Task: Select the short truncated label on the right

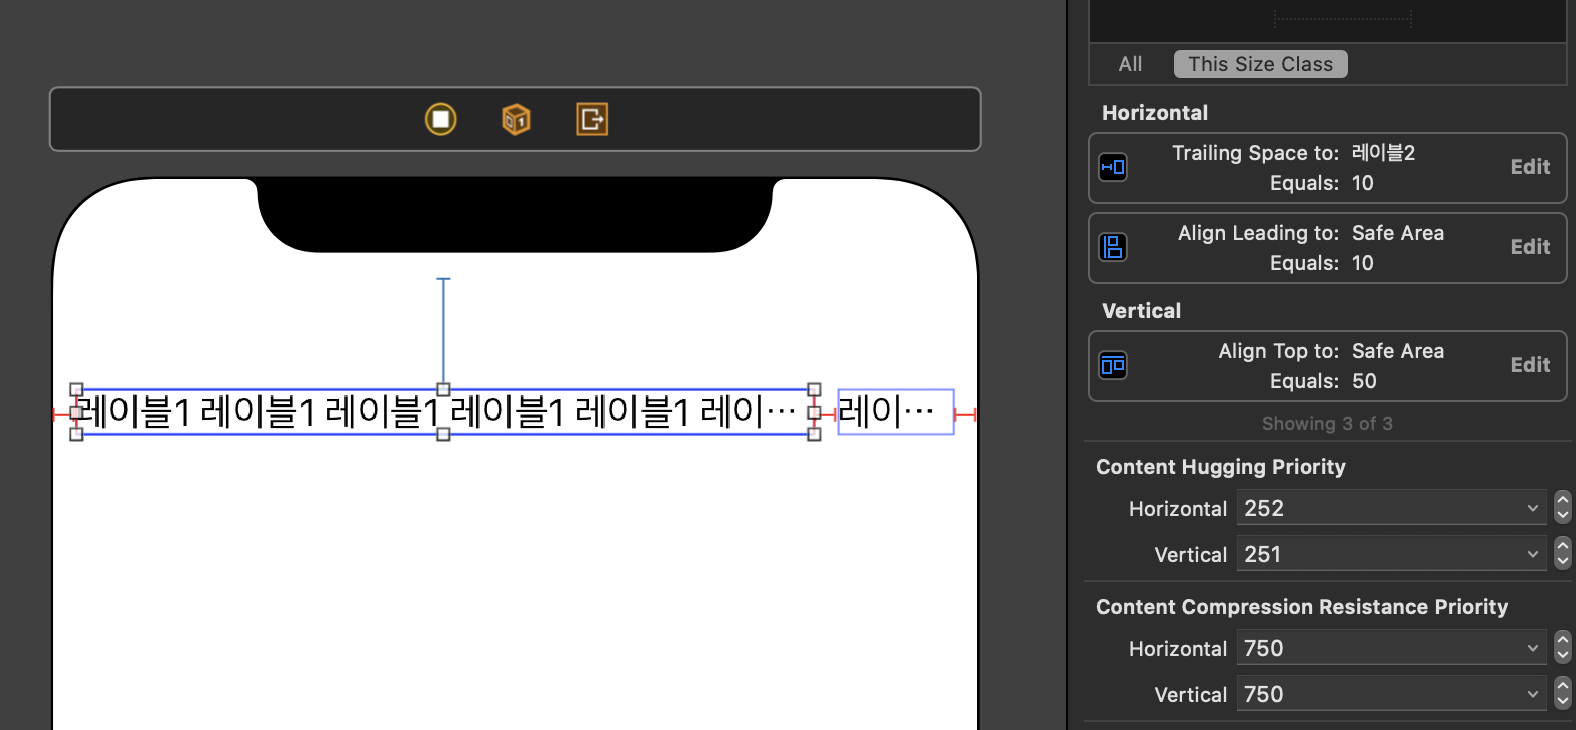Action: [895, 412]
